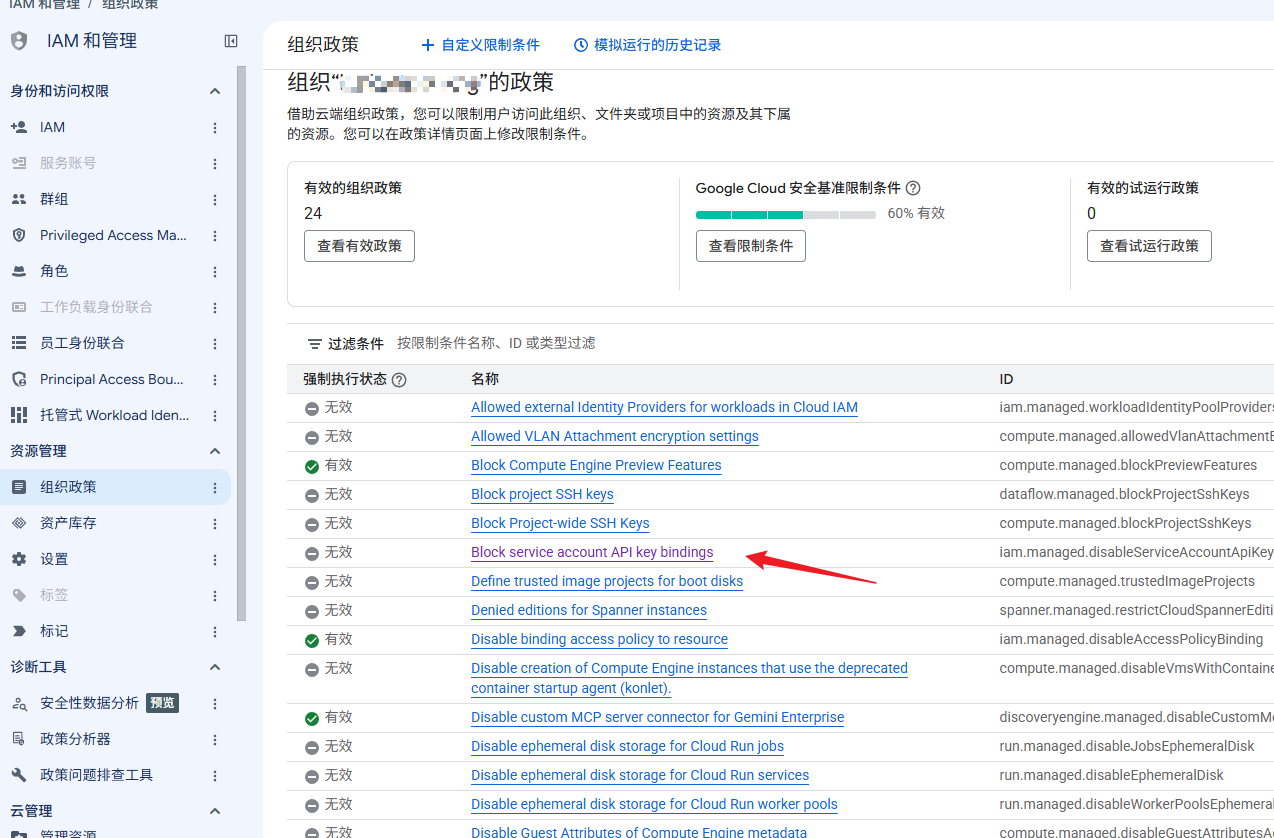This screenshot has width=1274, height=838.
Task: Open the more-options menu for IAM
Action: pyautogui.click(x=215, y=128)
